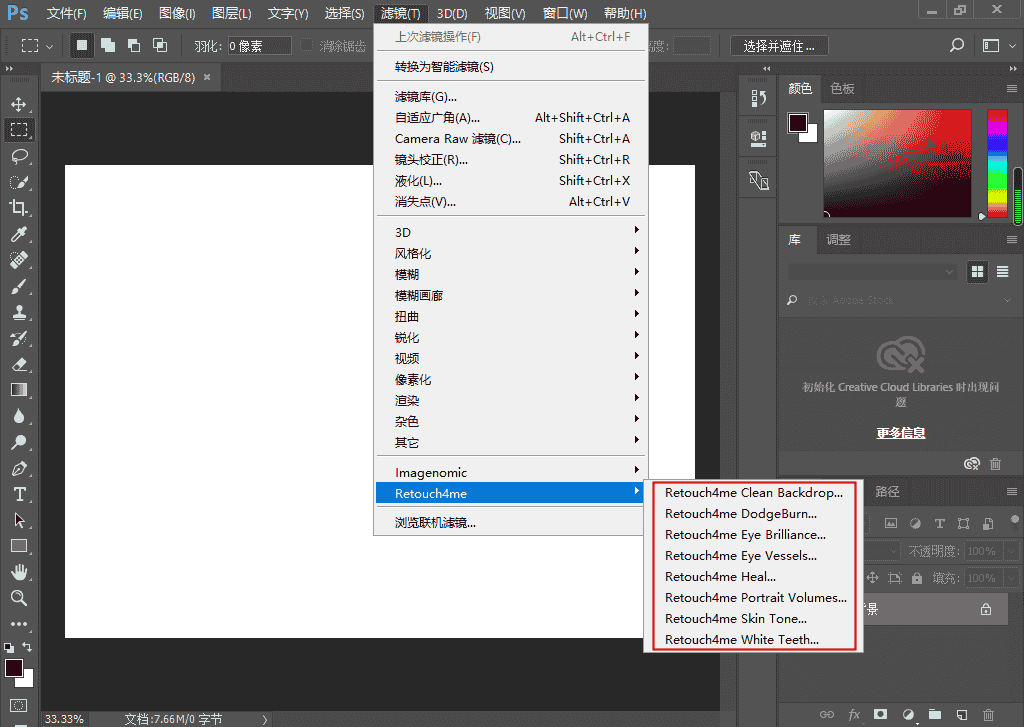1024x727 pixels.
Task: Select the Lasso tool
Action: pos(19,156)
